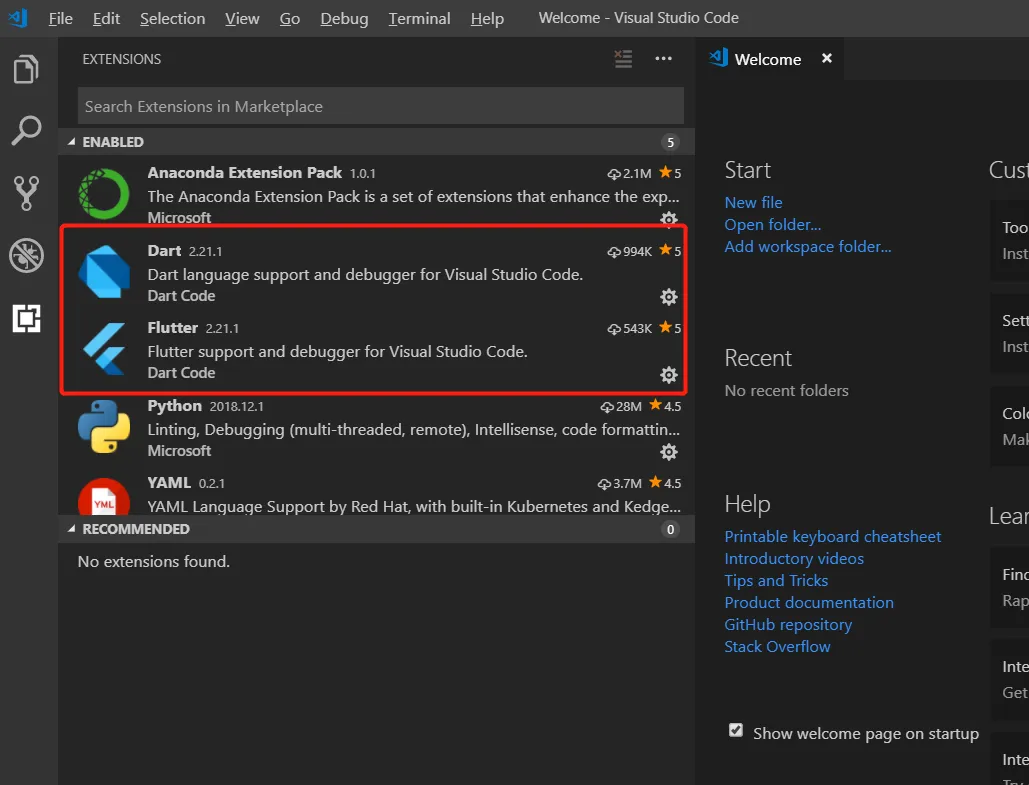Clear extensions input icon in header

[x=623, y=59]
